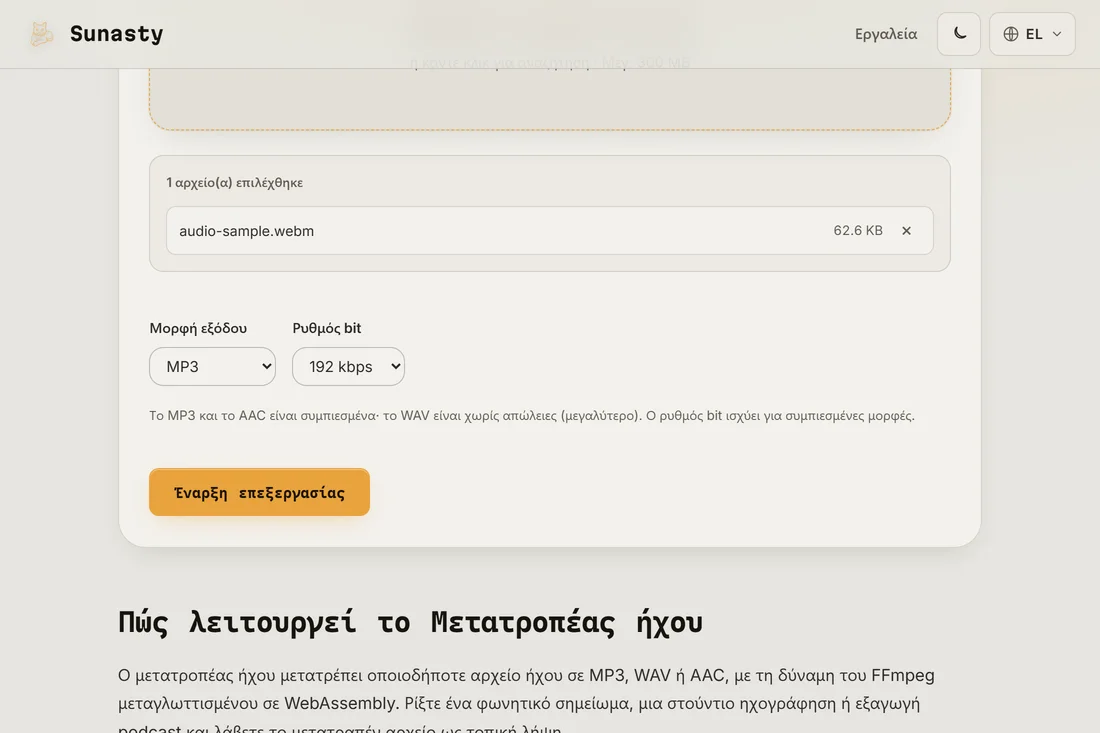
Task: Open the EL language selector
Action: tap(1032, 34)
